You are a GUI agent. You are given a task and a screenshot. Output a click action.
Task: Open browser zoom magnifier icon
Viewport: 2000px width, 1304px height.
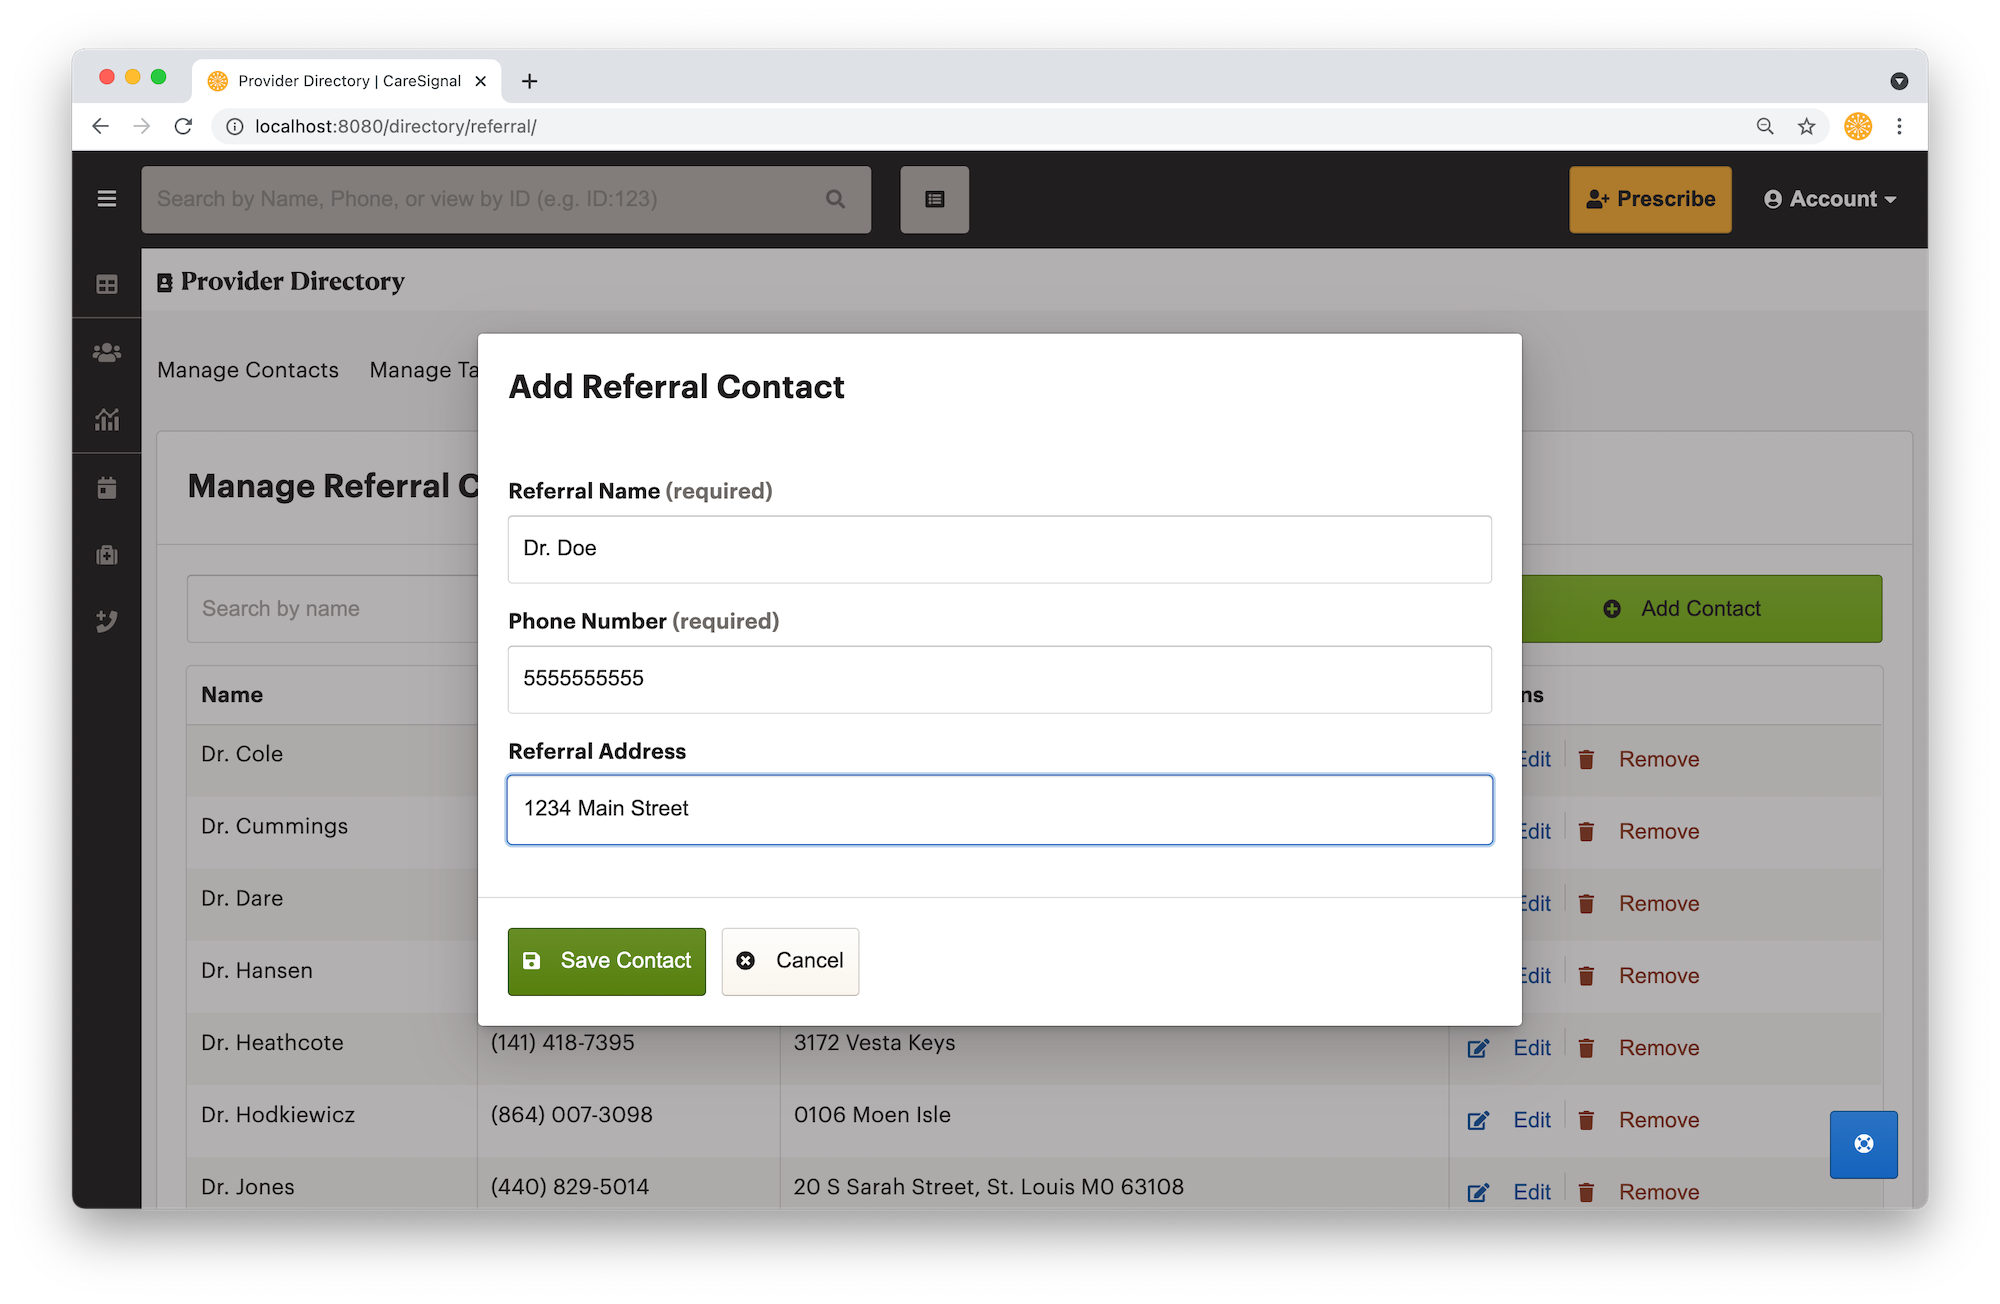coord(1765,126)
